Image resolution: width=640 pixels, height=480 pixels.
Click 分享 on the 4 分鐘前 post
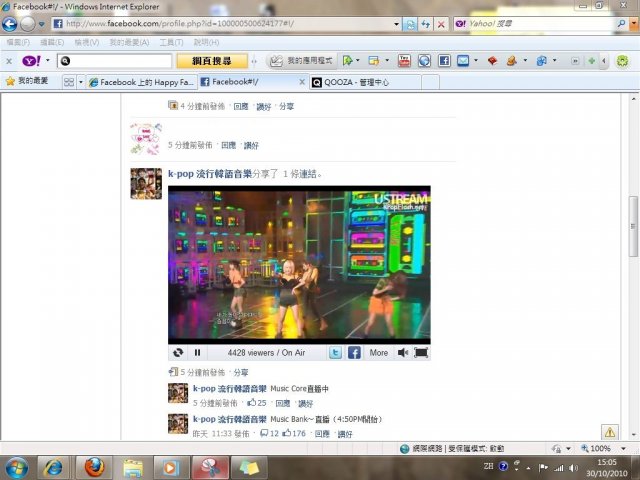[286, 107]
